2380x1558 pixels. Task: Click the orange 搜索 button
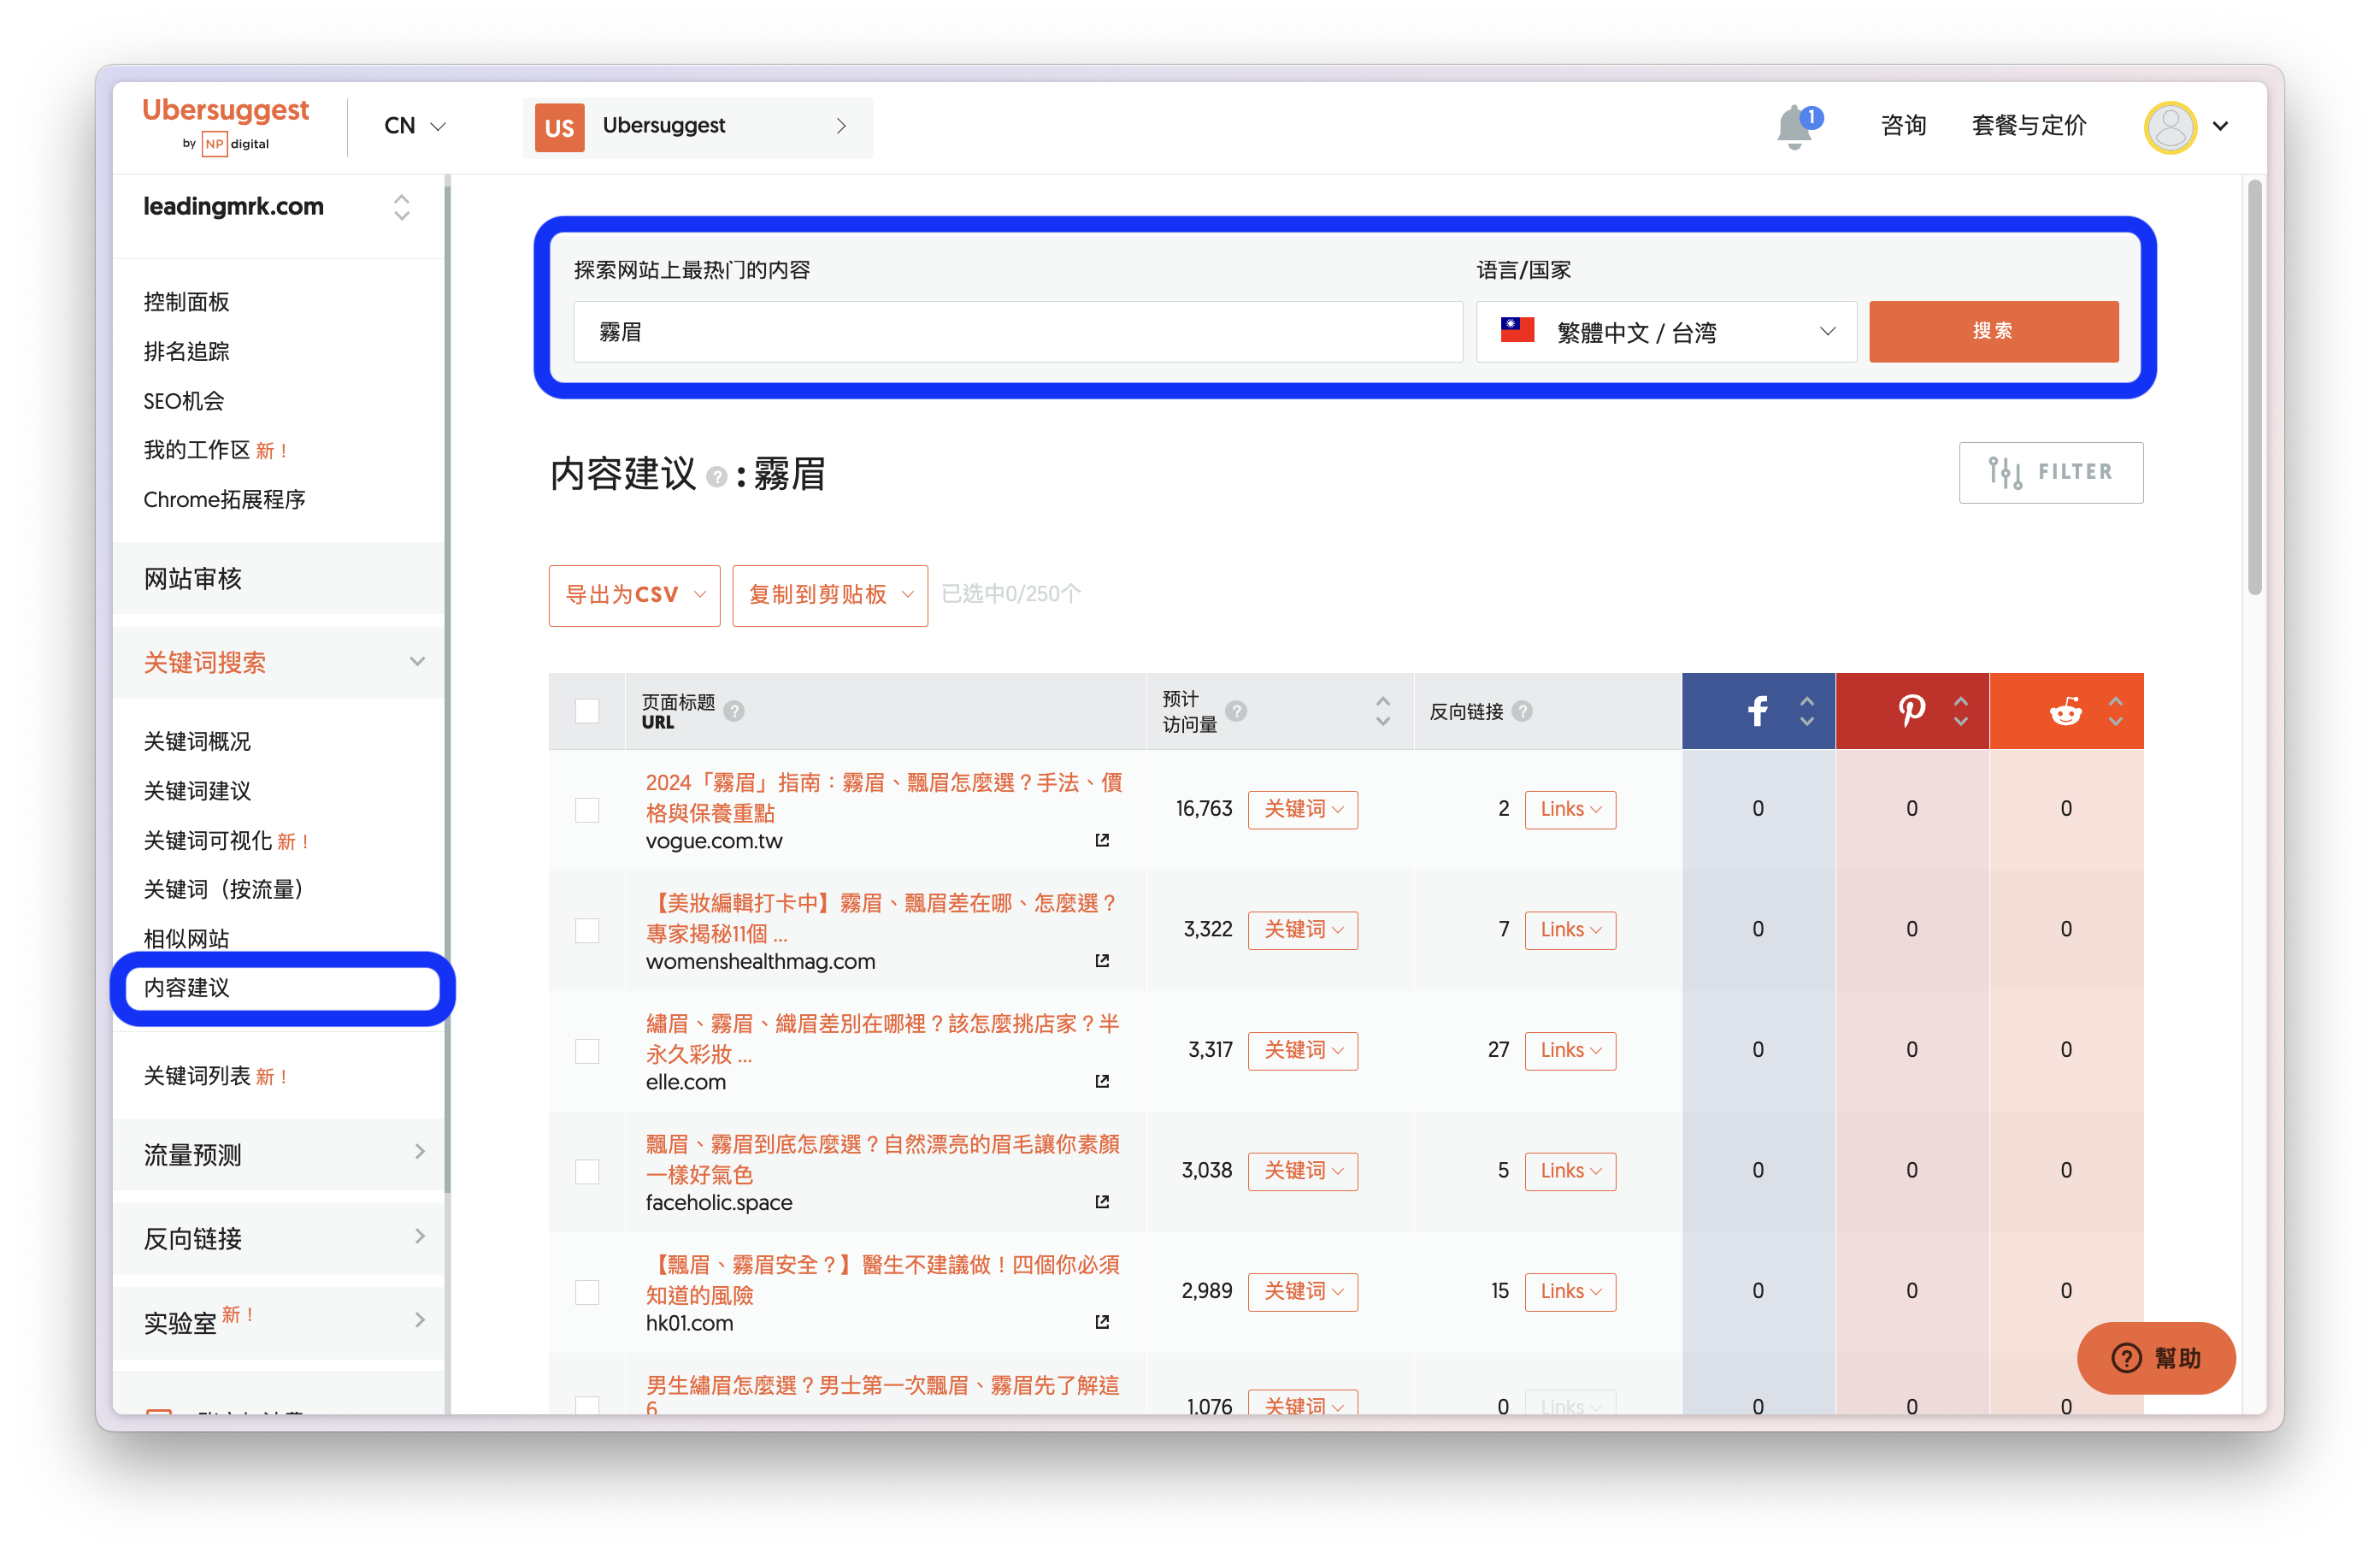pos(1993,332)
